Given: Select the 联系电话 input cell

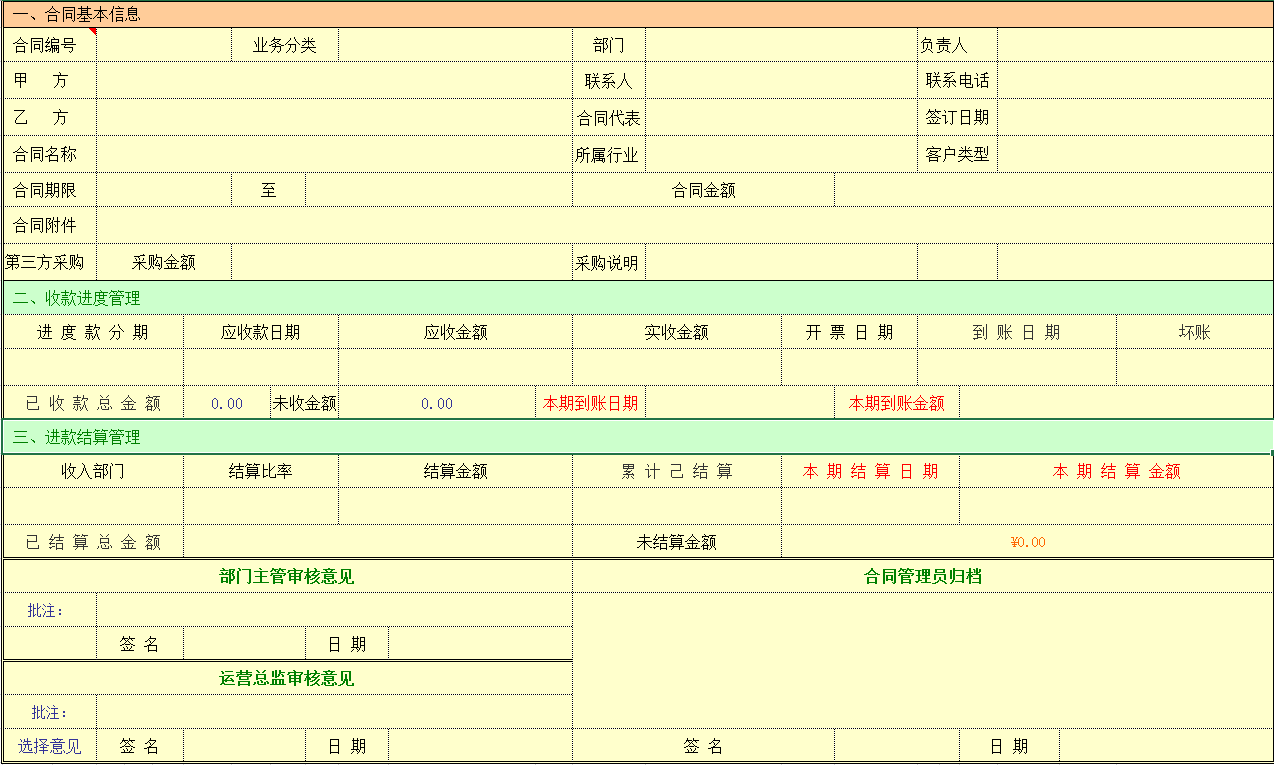Looking at the screenshot, I should tap(1134, 81).
